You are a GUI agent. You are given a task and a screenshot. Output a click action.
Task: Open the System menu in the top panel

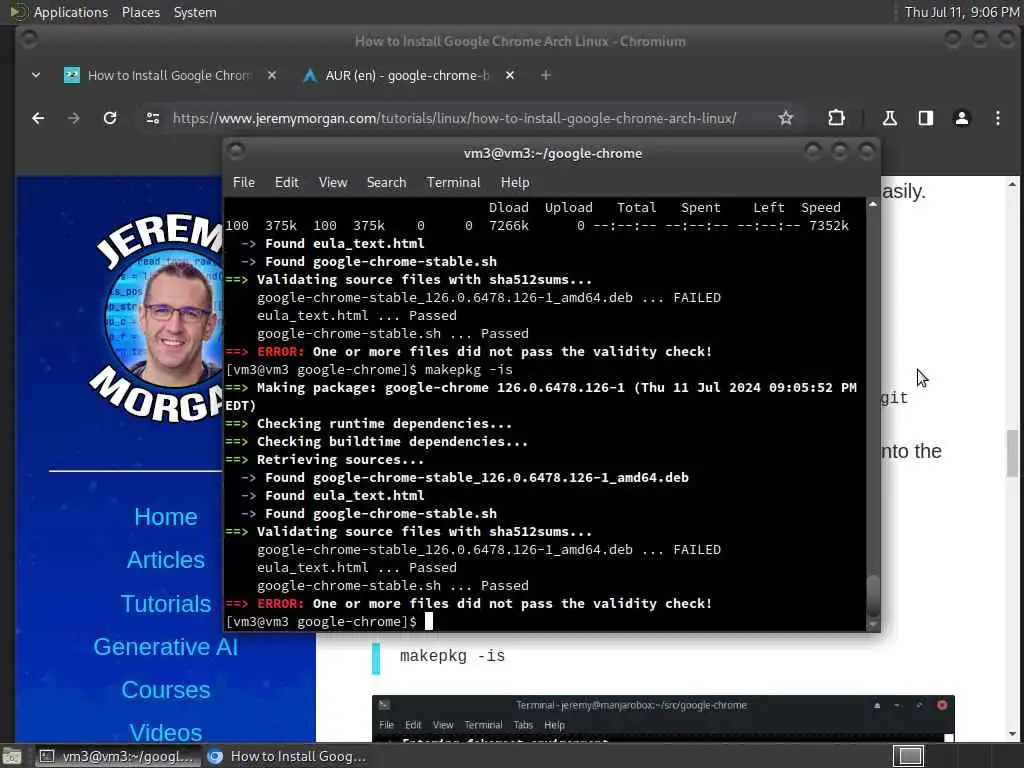[195, 12]
